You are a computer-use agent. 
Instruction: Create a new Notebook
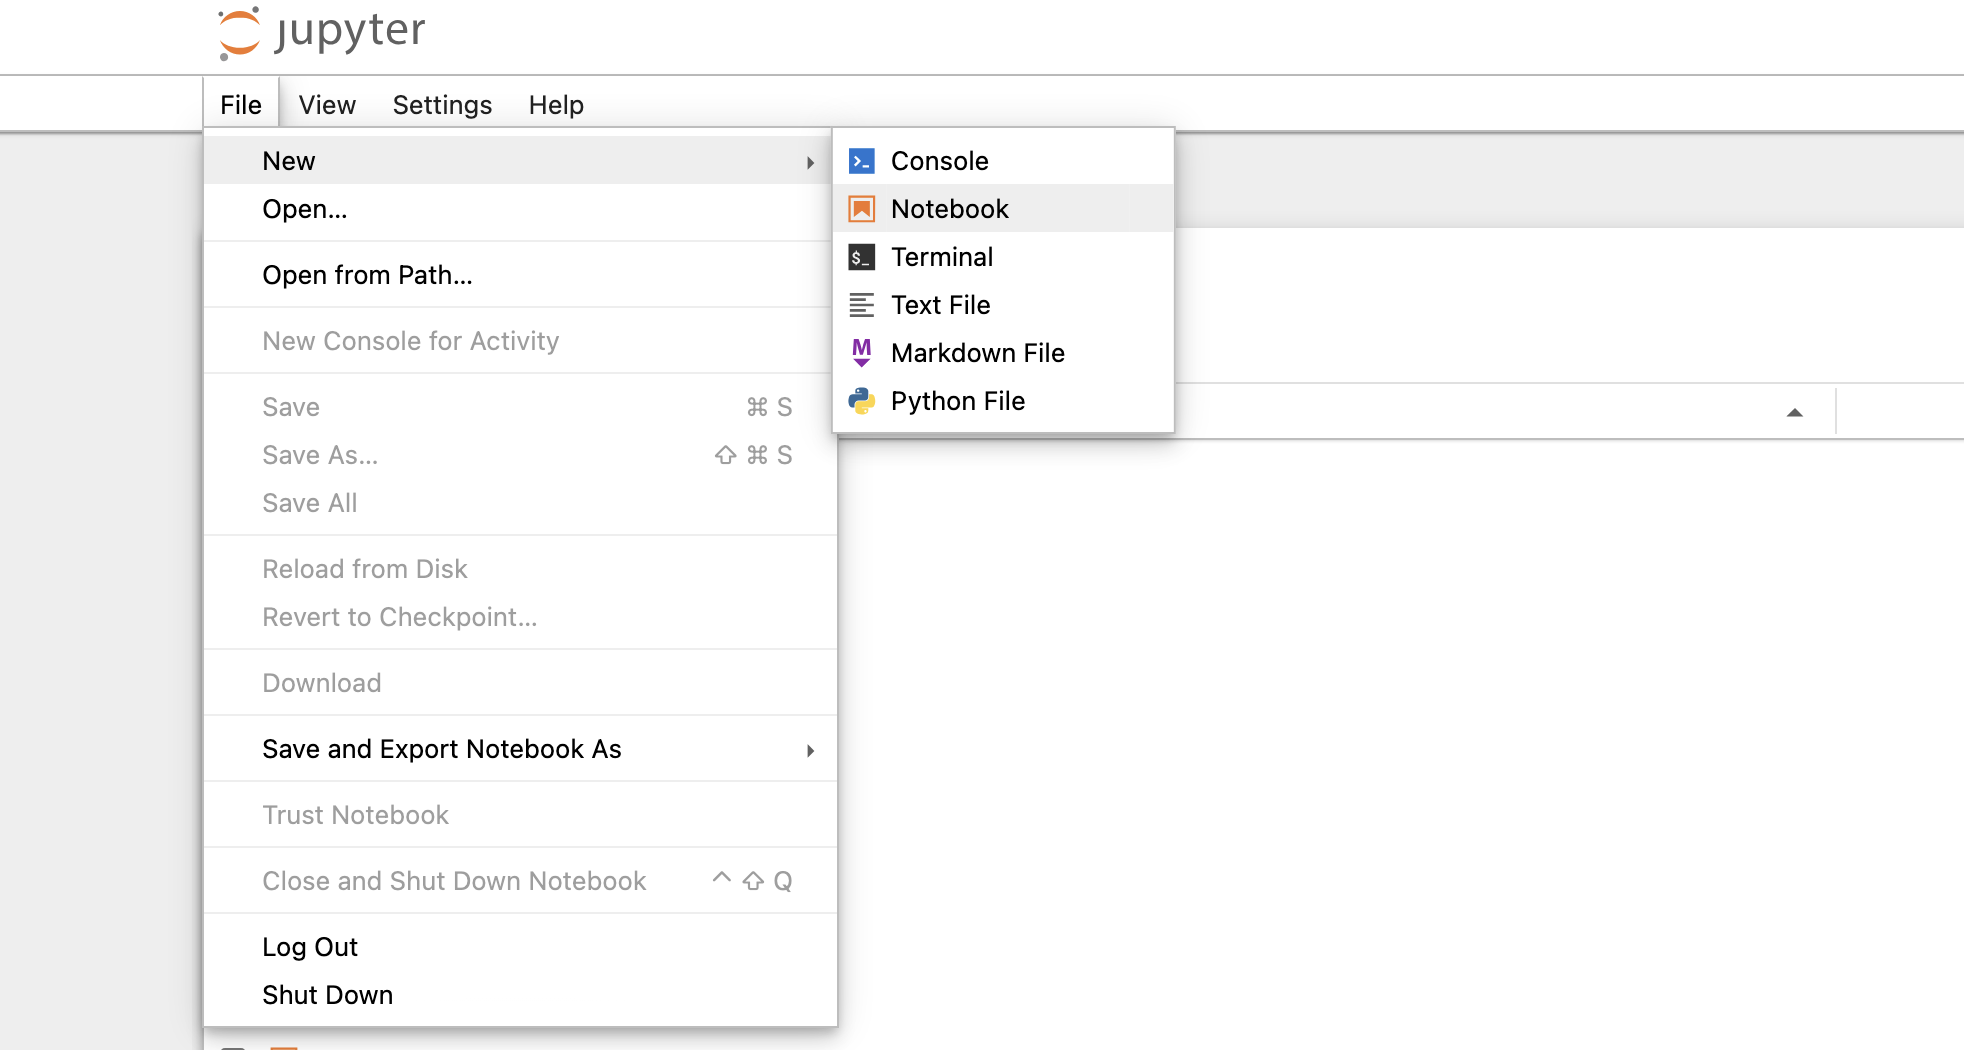tap(1003, 209)
